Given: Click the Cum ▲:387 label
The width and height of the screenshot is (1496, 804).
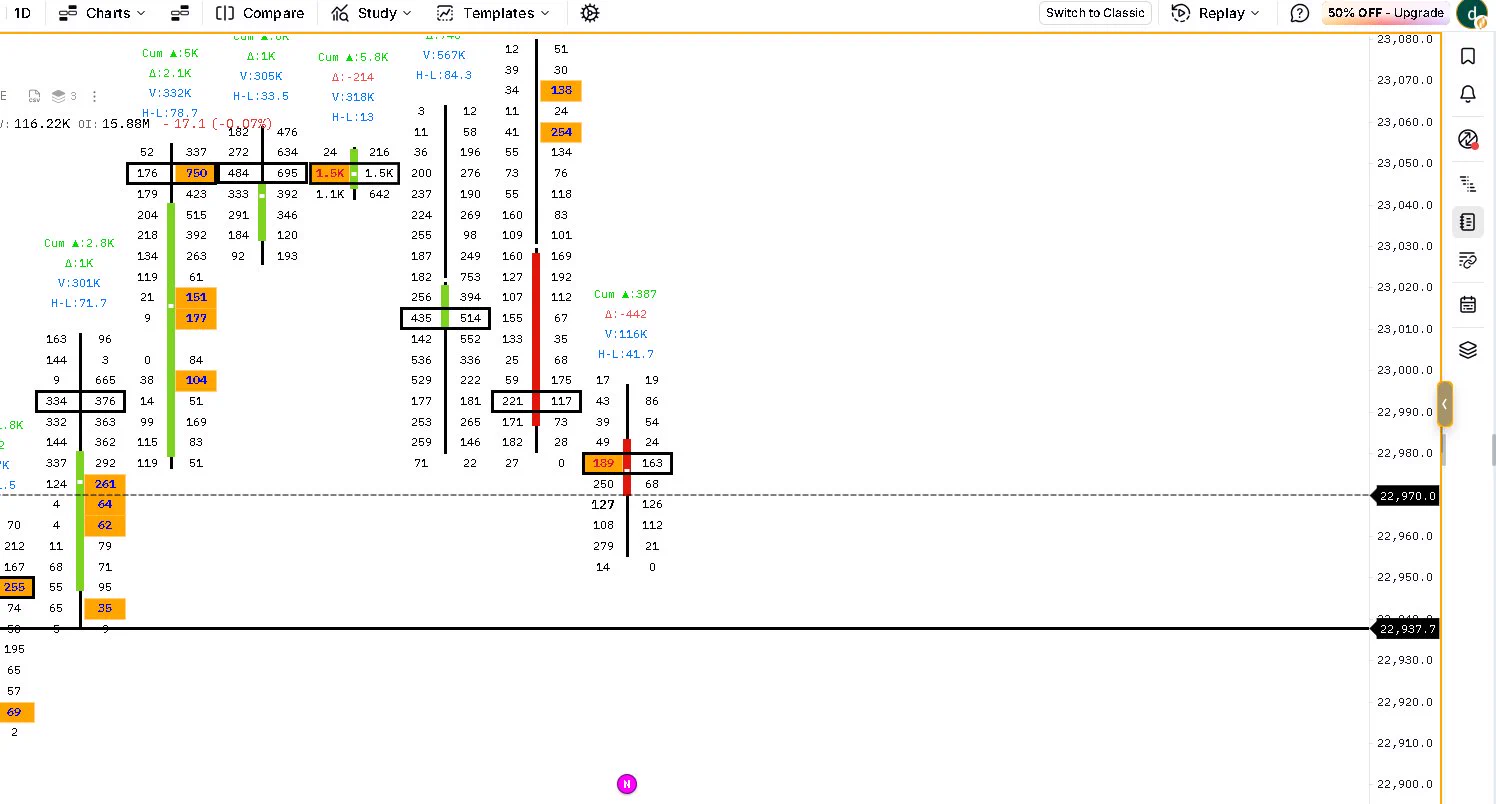Looking at the screenshot, I should [625, 294].
